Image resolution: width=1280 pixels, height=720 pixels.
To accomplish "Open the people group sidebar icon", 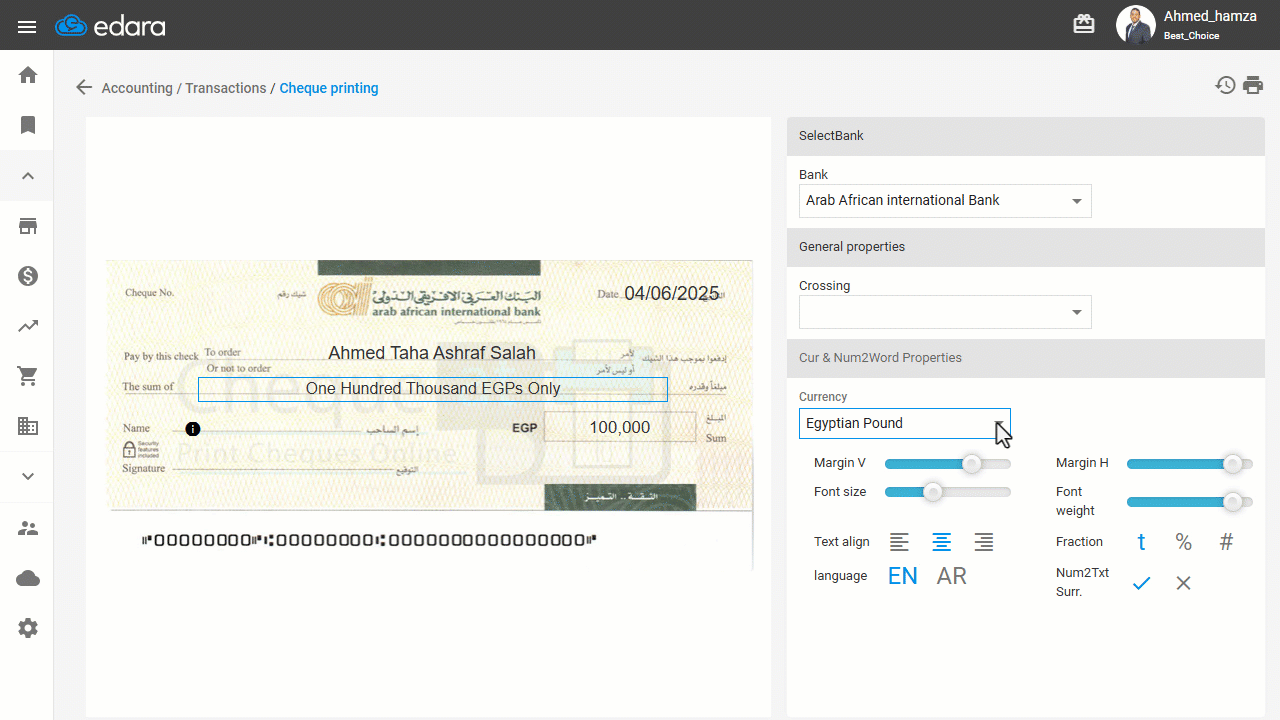I will (28, 528).
